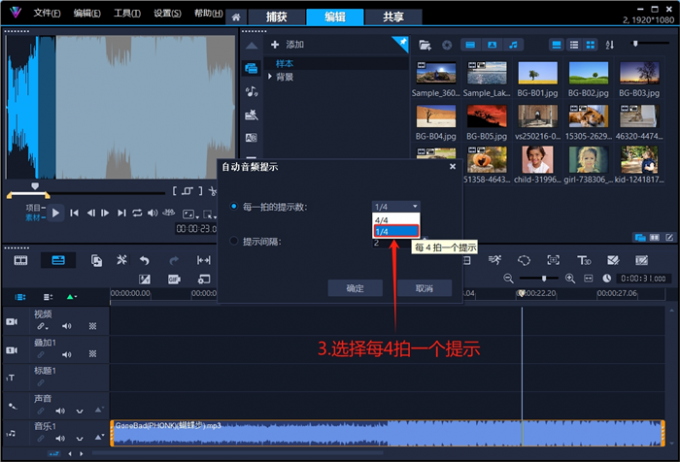The width and height of the screenshot is (680, 462).
Task: Toggle show videos filter in library
Action: 470,45
